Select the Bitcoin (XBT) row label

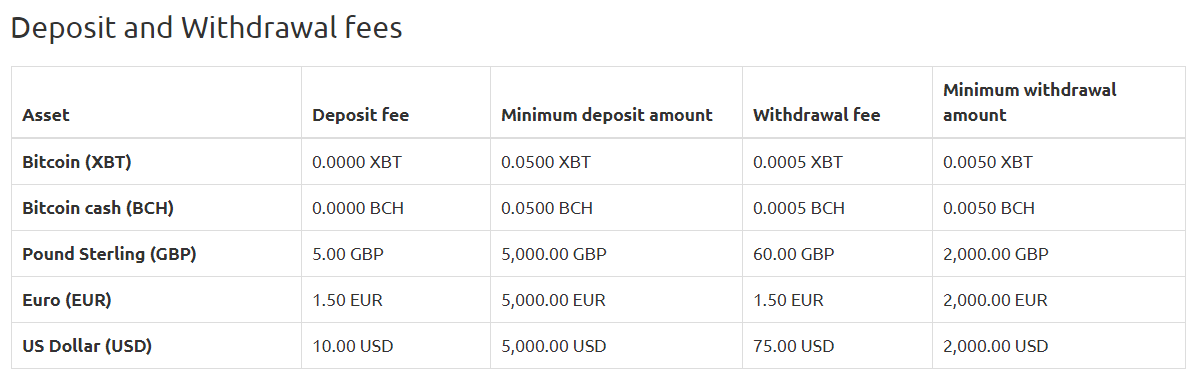point(77,162)
